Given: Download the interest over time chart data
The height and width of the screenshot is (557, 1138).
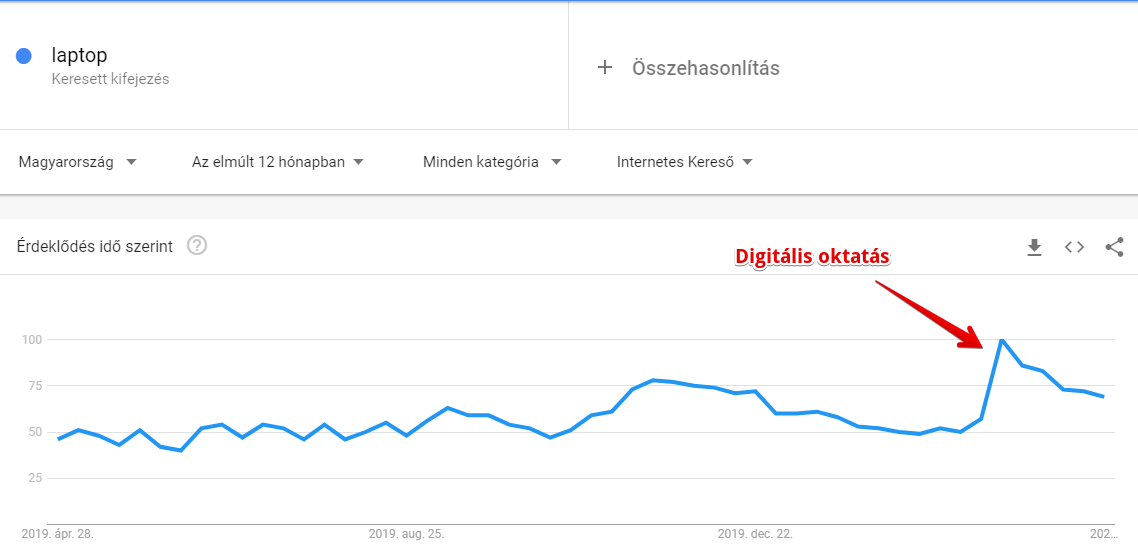Looking at the screenshot, I should click(x=1034, y=247).
